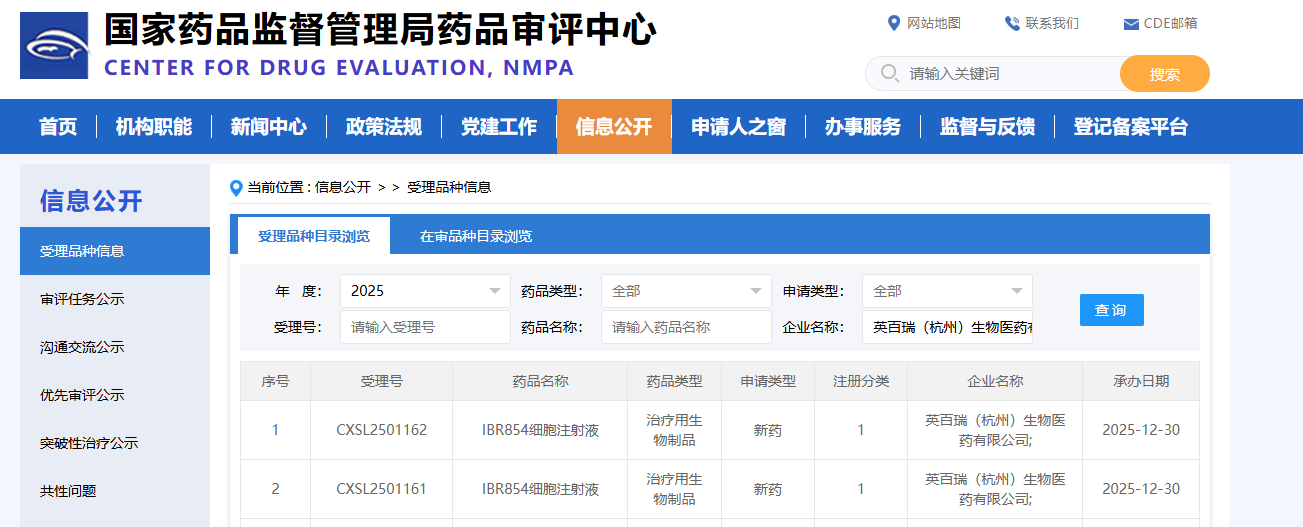Click the CDE logo icon
This screenshot has height=527, width=1303.
pyautogui.click(x=54, y=45)
